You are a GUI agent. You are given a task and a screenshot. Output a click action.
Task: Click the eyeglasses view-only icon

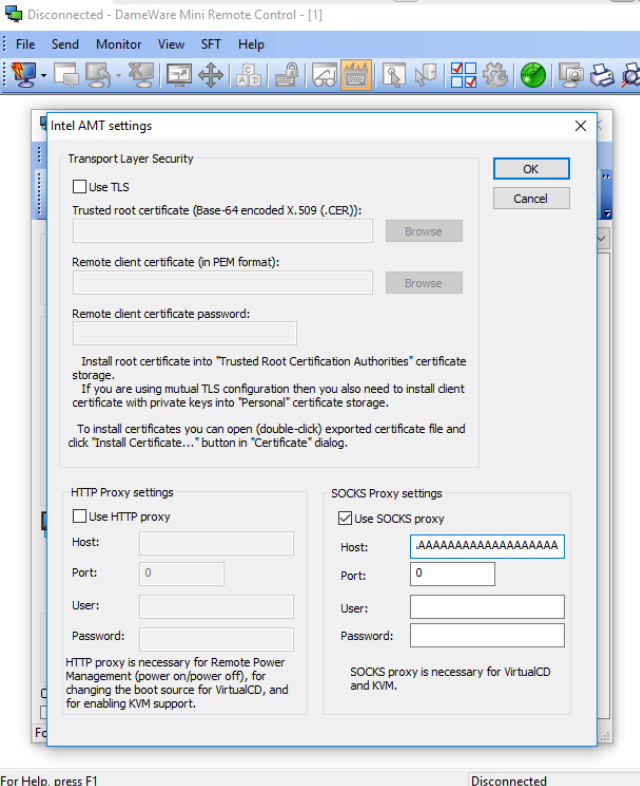(324, 75)
